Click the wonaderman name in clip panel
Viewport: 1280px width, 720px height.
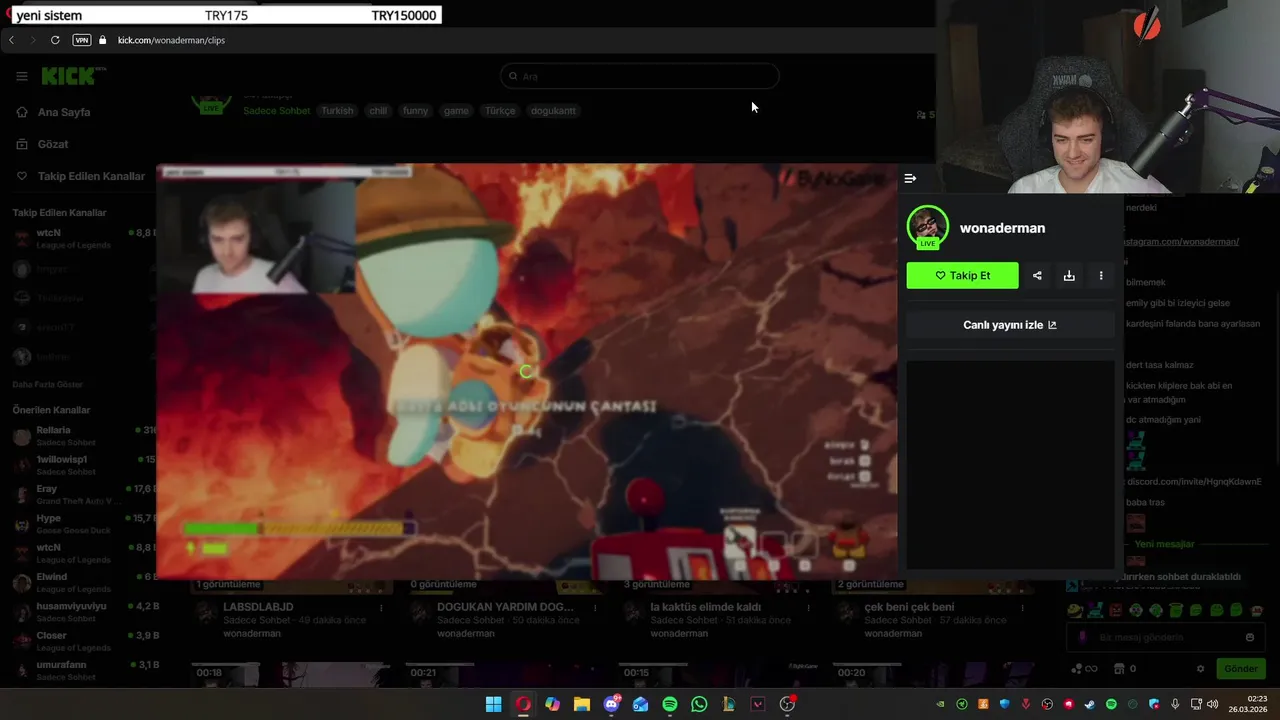[1002, 228]
